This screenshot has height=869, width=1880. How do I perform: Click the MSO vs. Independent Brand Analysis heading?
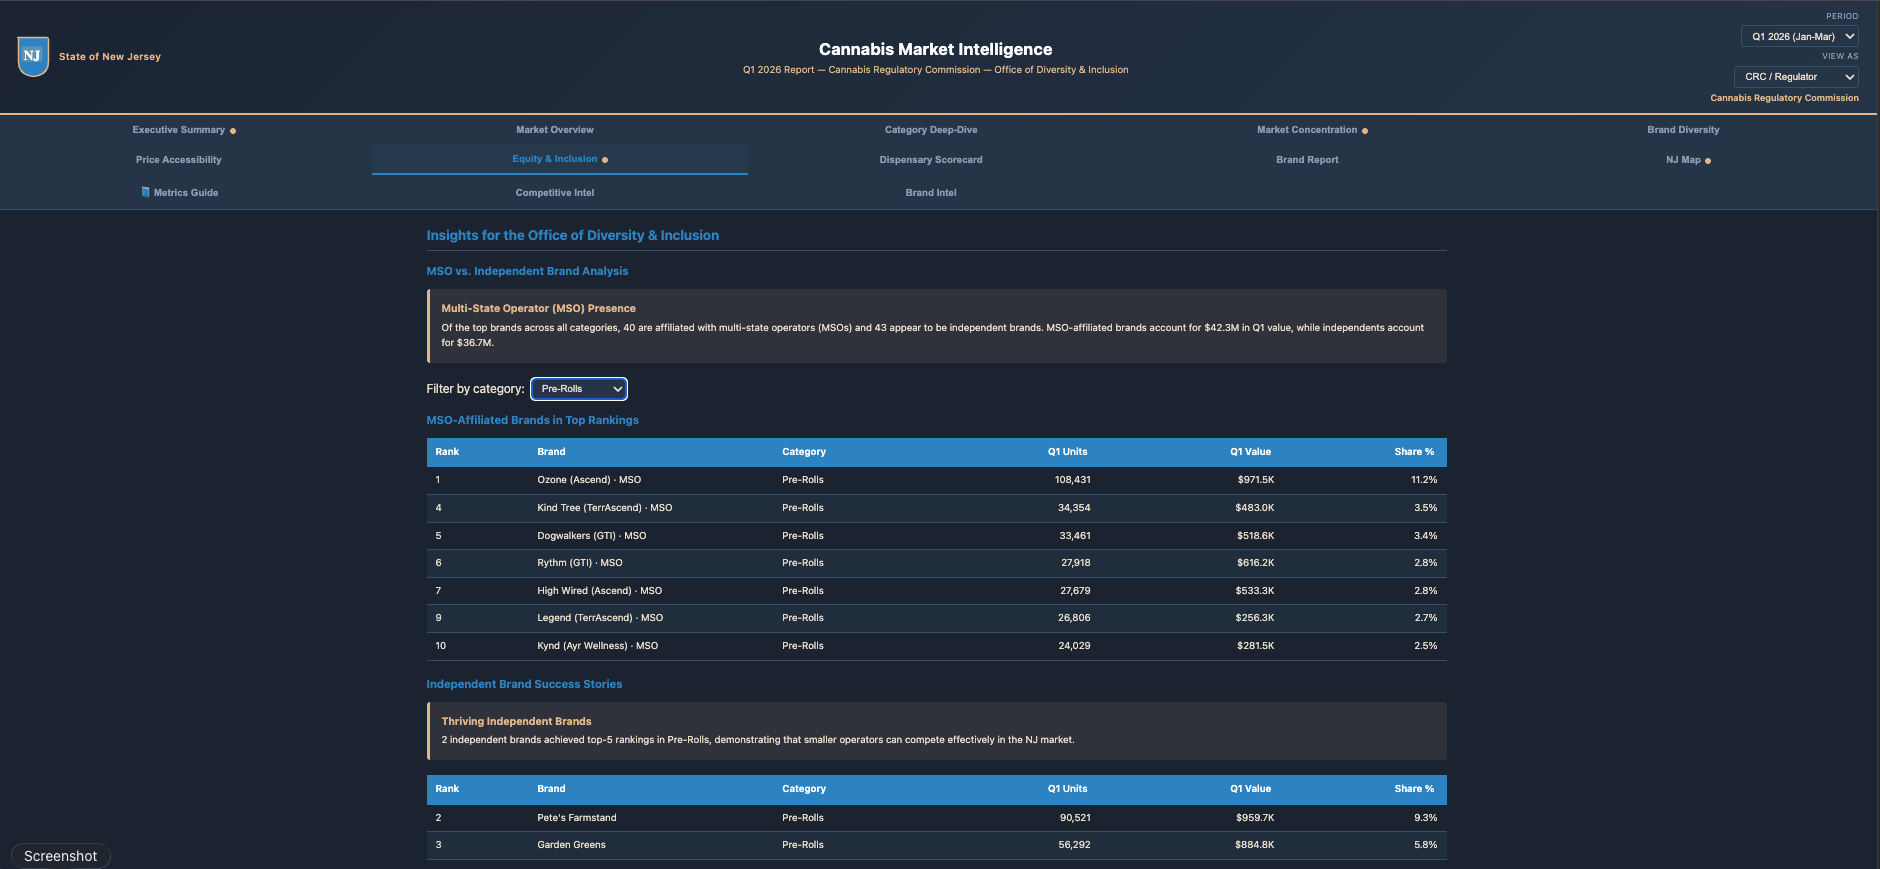pos(527,271)
